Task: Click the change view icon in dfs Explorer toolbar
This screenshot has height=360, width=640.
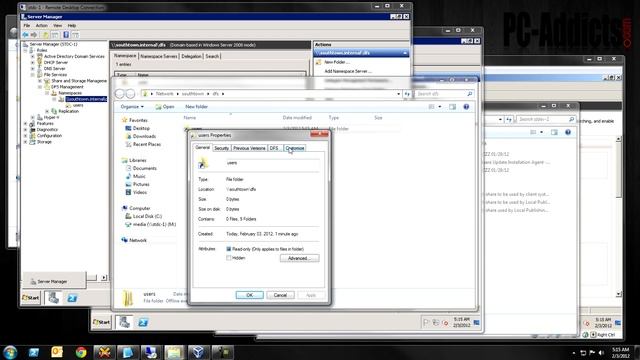Action: 431,107
